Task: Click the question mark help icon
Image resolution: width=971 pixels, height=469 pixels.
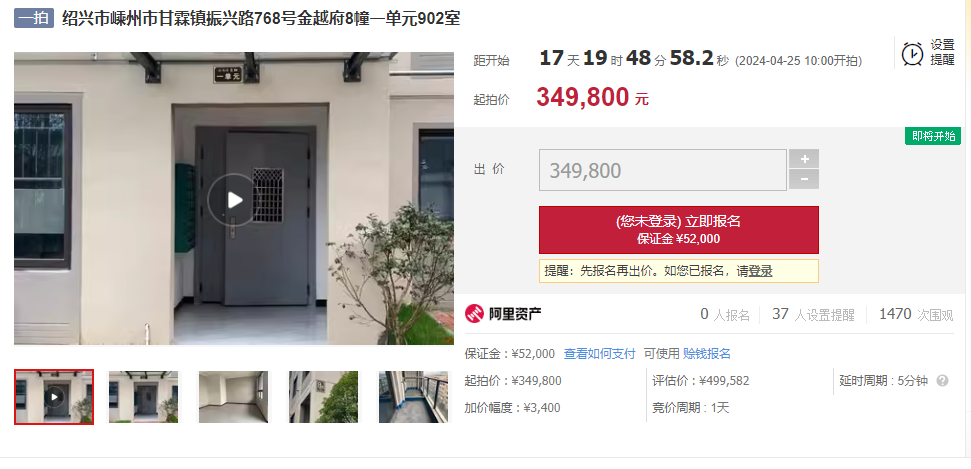Action: coord(943,381)
